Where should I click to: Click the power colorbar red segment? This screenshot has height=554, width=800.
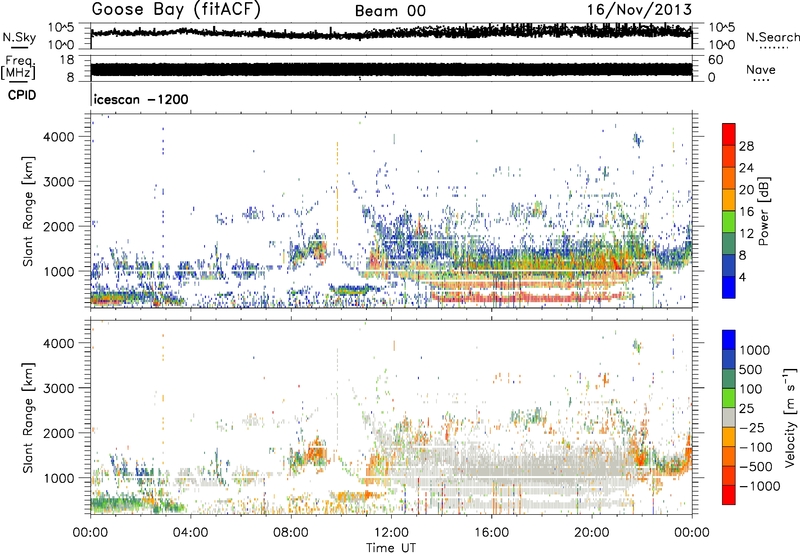coord(729,135)
